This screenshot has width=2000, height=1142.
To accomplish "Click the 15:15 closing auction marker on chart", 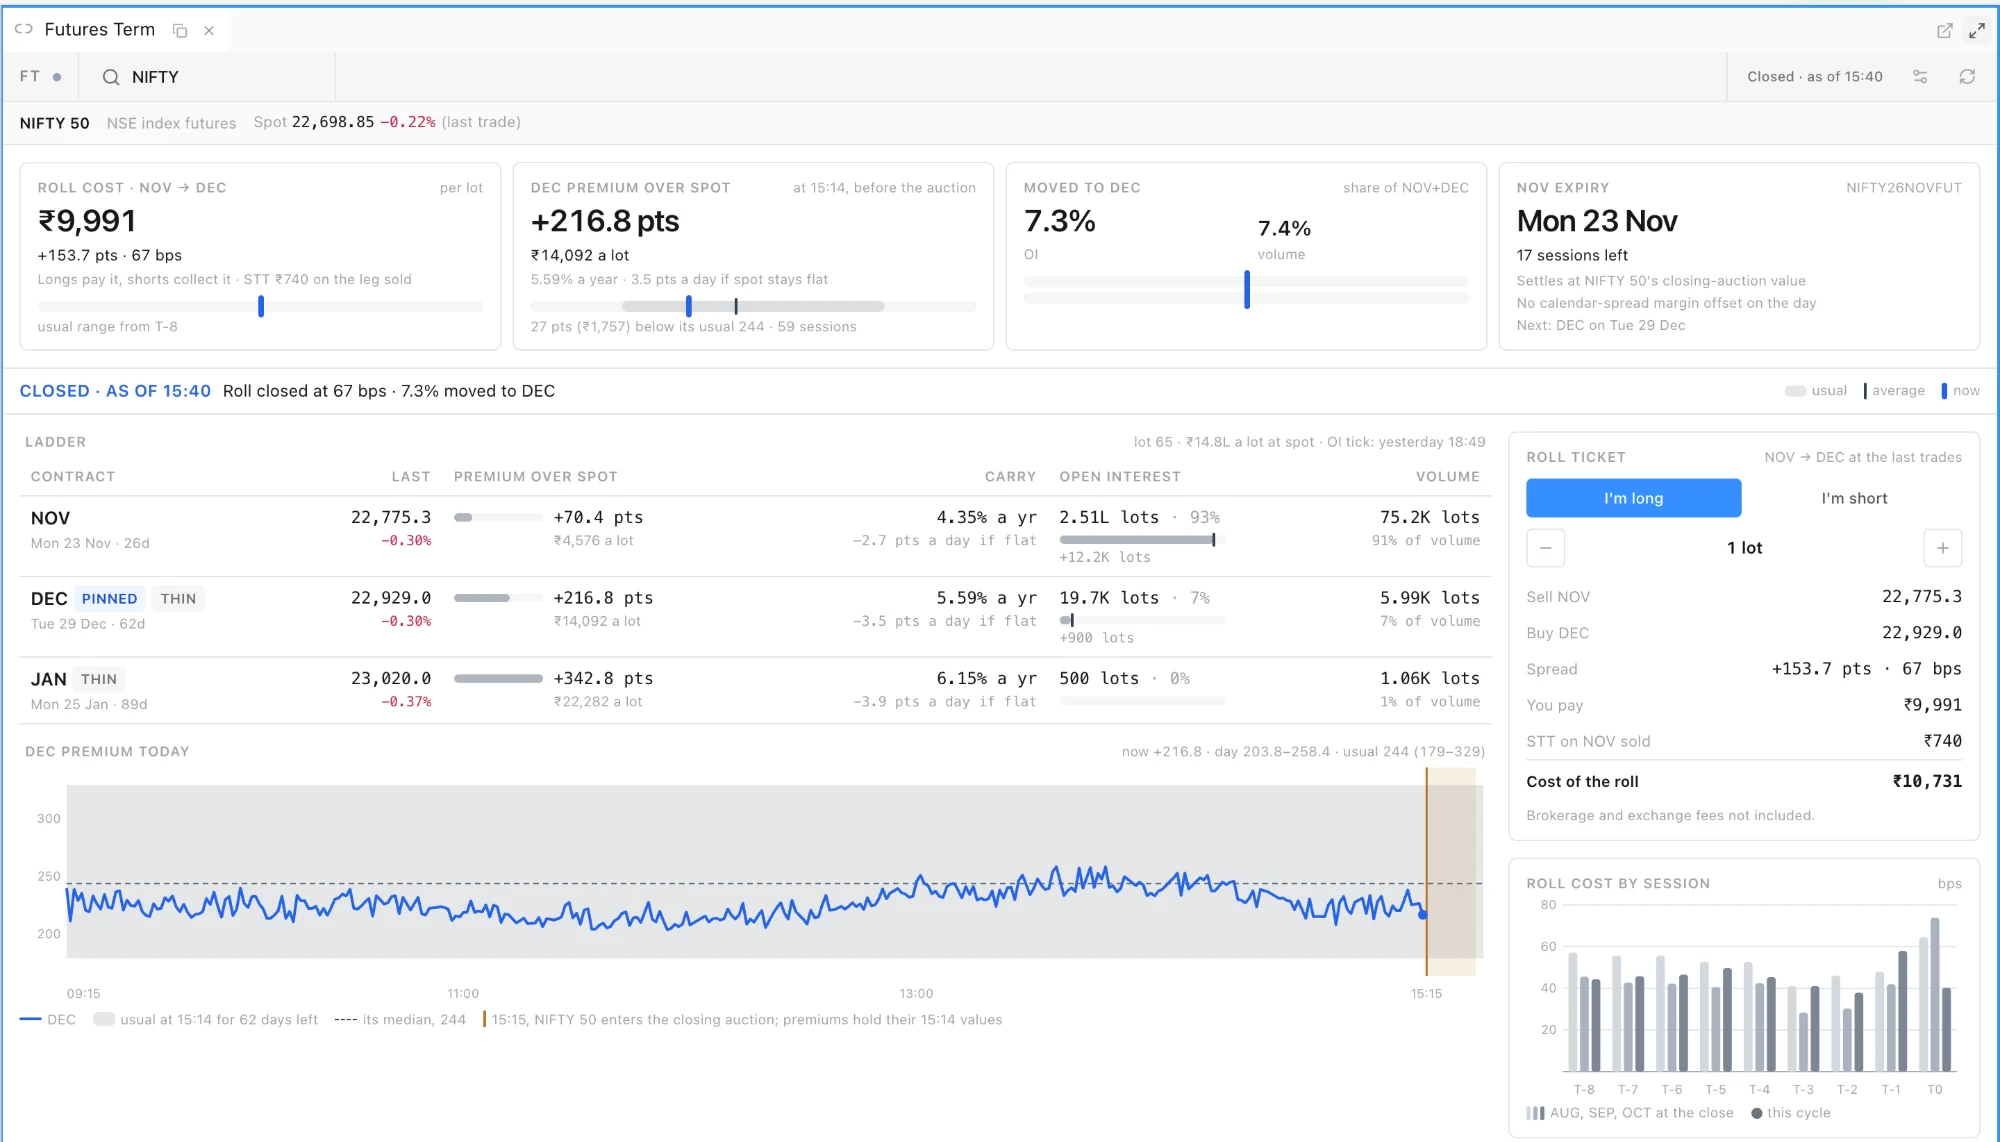I will (1426, 871).
